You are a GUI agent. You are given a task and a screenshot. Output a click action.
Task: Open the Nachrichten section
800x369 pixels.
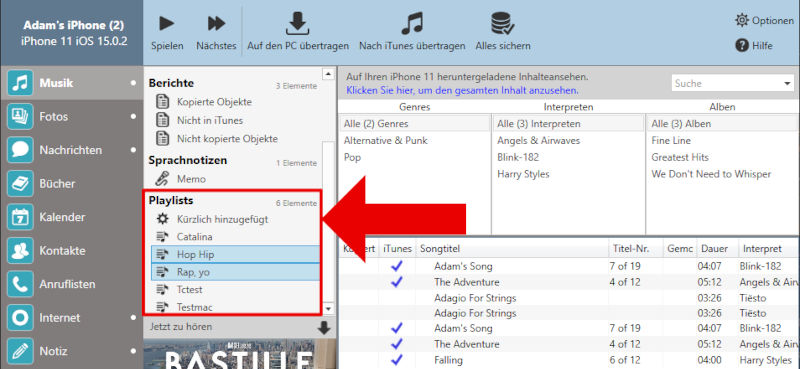(x=71, y=150)
